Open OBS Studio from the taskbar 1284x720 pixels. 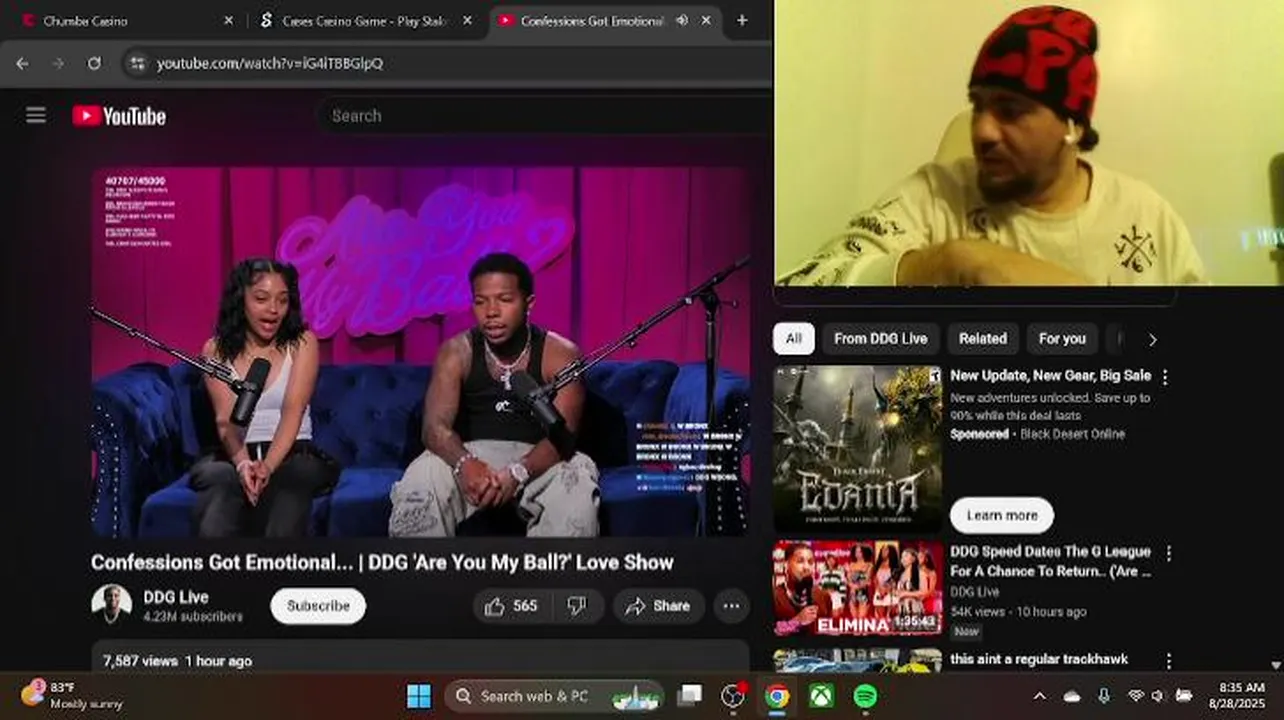pyautogui.click(x=734, y=696)
